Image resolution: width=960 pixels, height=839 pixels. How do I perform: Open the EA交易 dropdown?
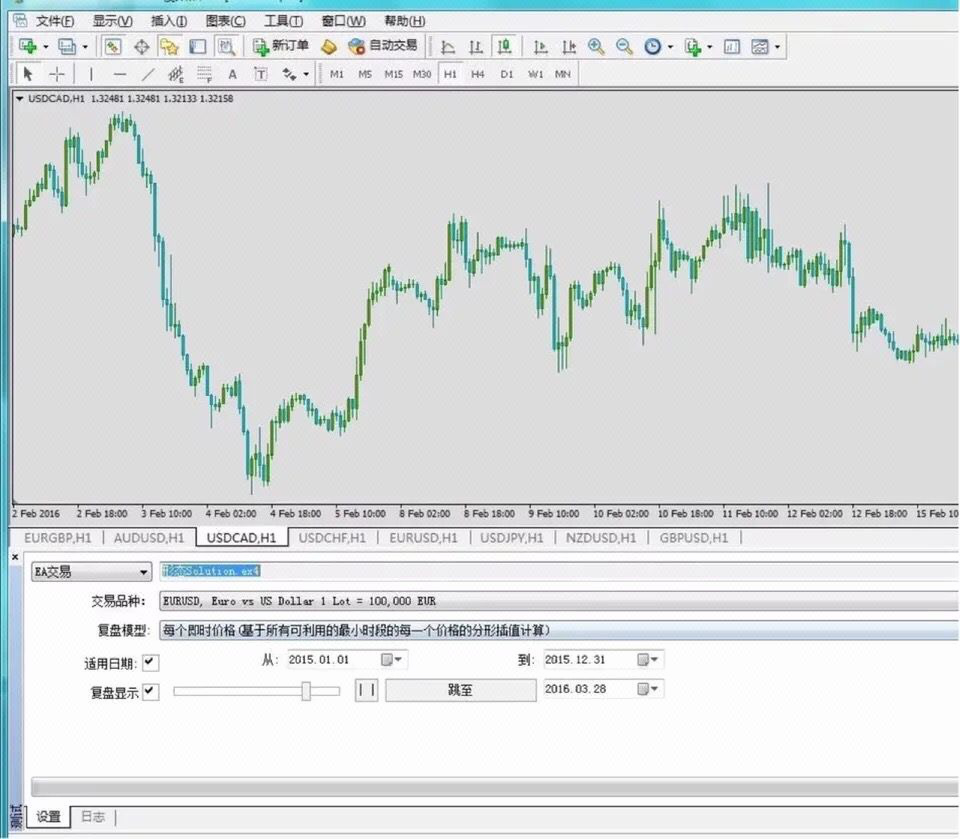[144, 571]
